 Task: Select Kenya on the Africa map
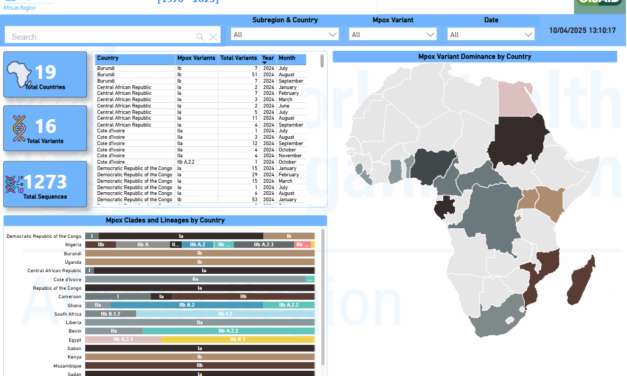[550, 202]
